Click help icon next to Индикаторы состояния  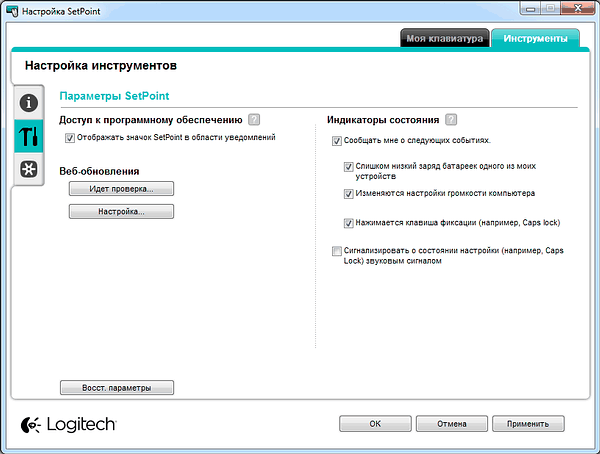click(x=451, y=120)
